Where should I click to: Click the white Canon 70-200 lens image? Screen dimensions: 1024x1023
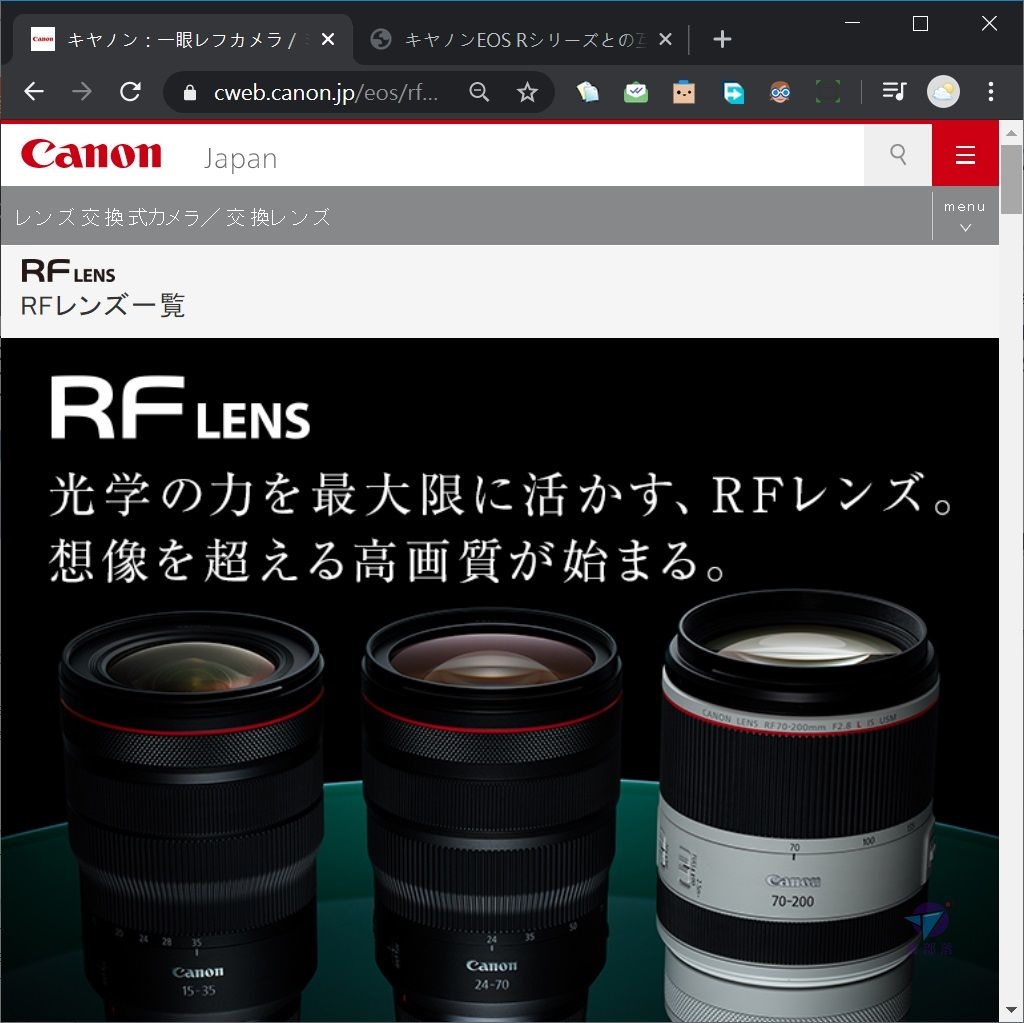798,807
